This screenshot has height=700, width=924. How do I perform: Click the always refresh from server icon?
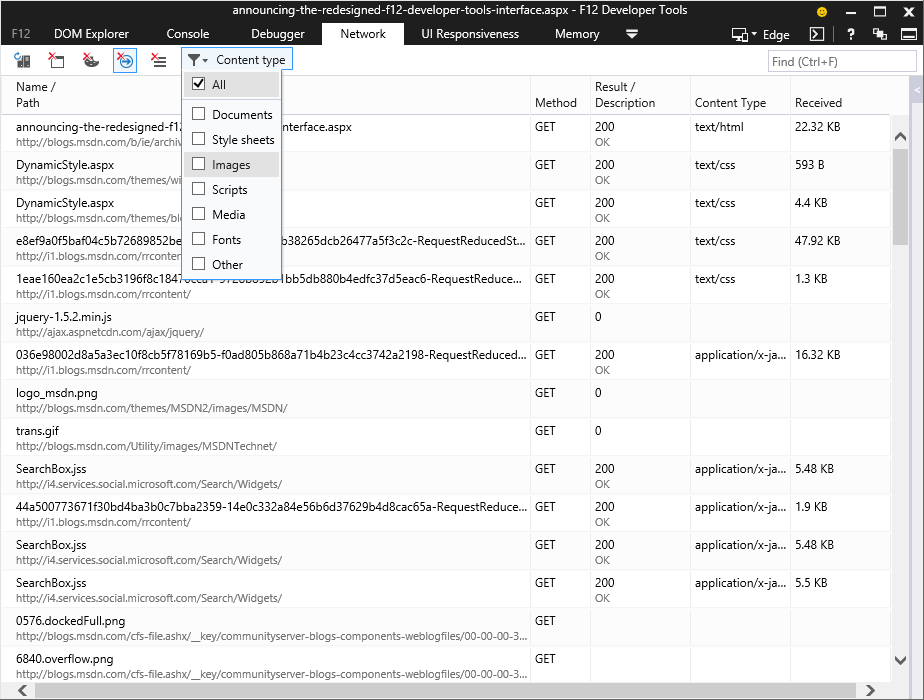pyautogui.click(x=22, y=60)
